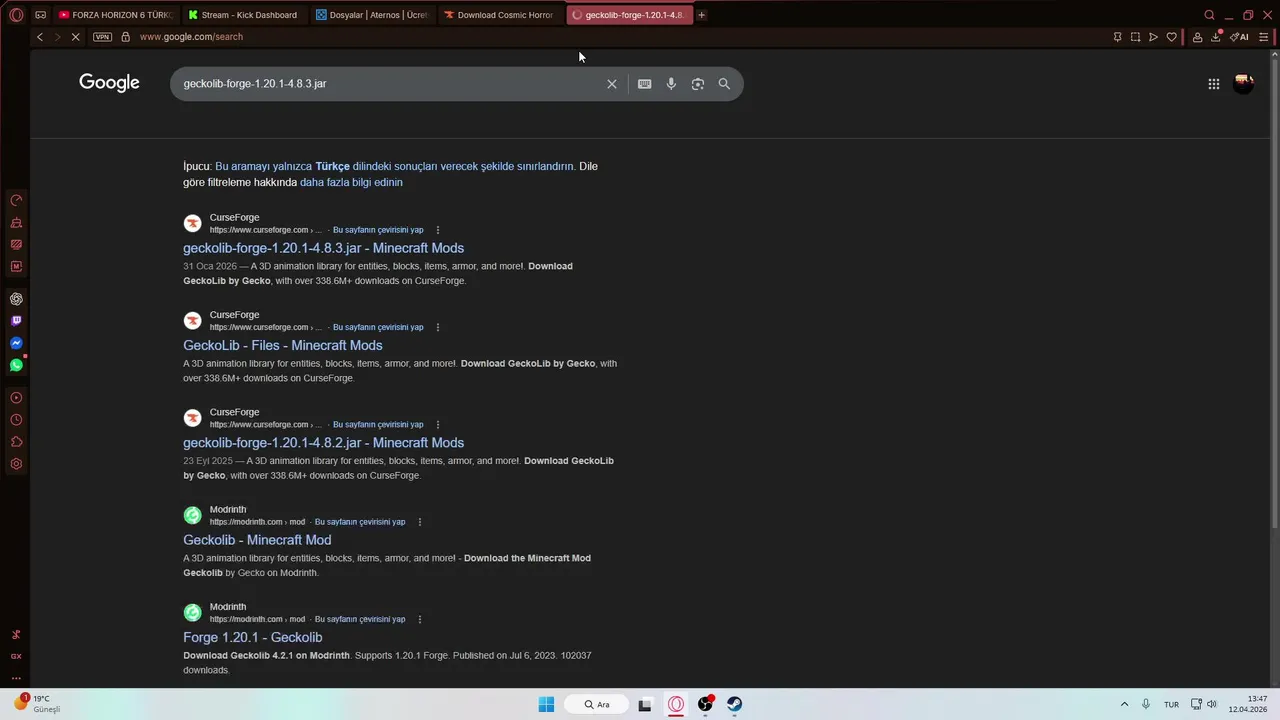Open the Google apps grid

pyautogui.click(x=1214, y=84)
